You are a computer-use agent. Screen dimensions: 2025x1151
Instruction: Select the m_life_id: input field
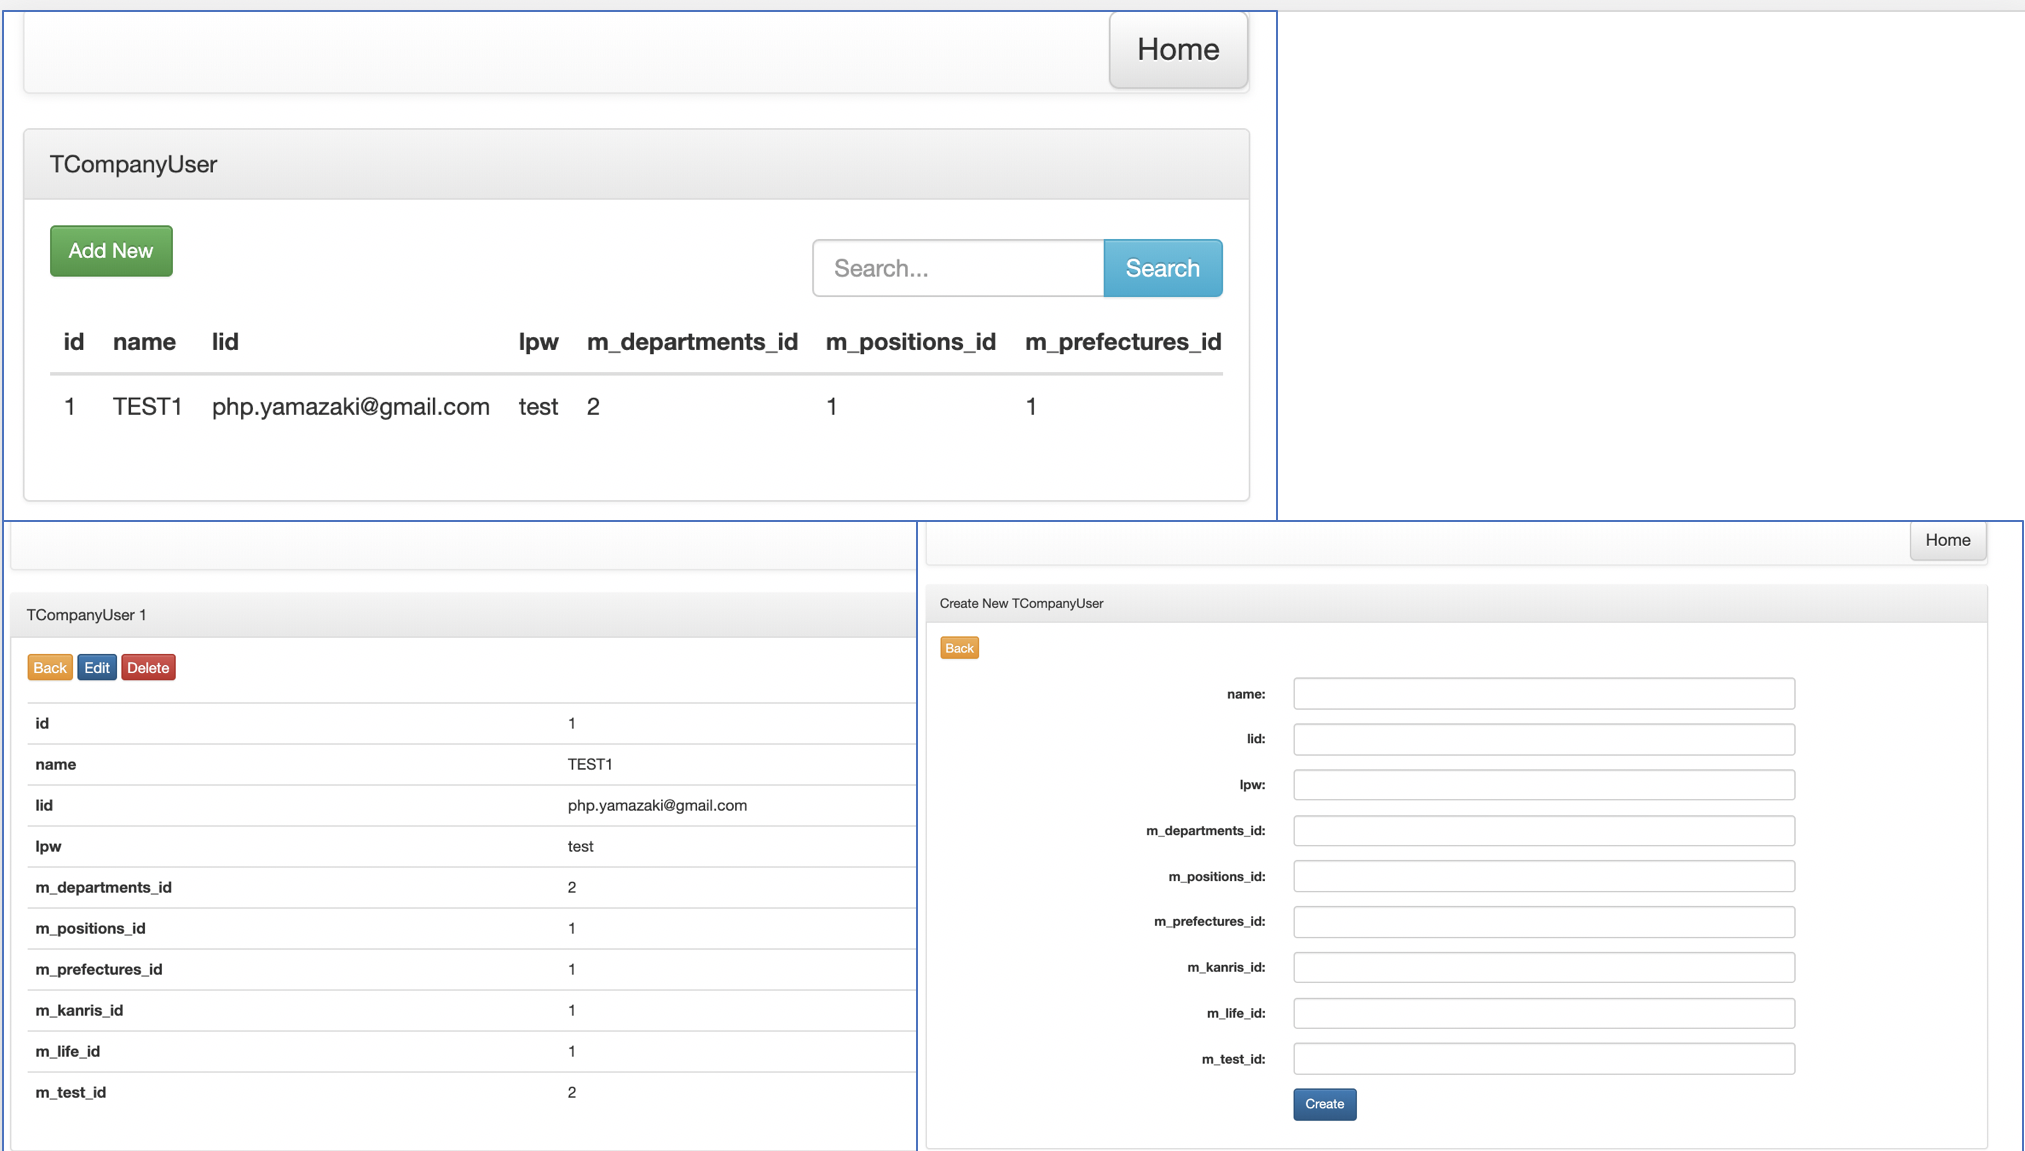tap(1543, 1013)
